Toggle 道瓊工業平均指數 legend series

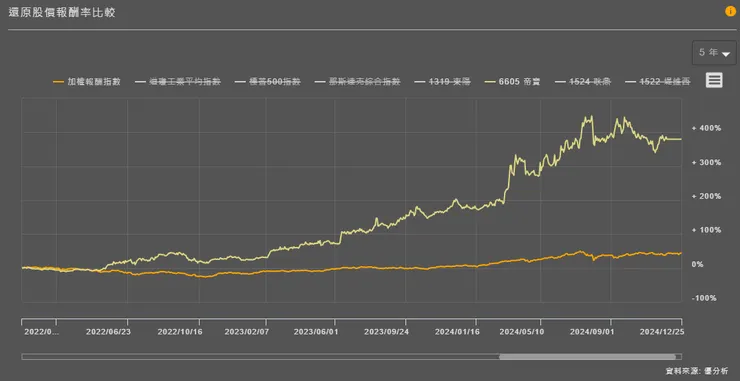(178, 82)
